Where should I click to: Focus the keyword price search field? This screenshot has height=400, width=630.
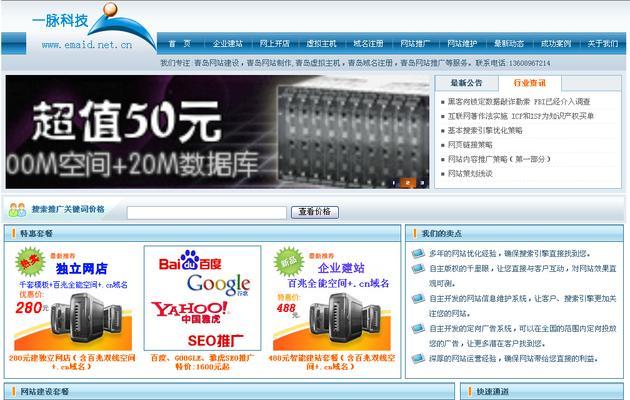tap(207, 212)
